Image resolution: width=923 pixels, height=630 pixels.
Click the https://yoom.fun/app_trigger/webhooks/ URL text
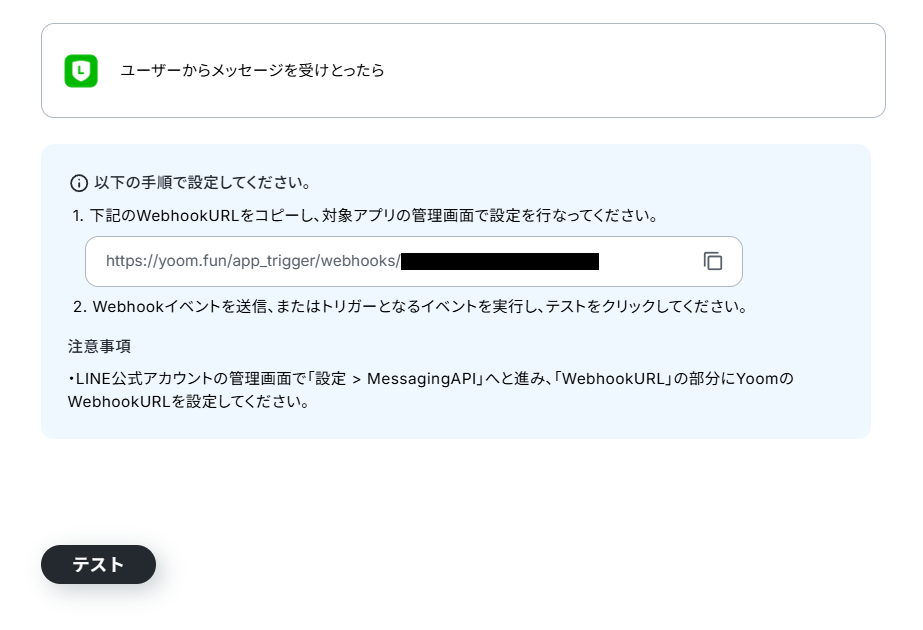pyautogui.click(x=253, y=261)
